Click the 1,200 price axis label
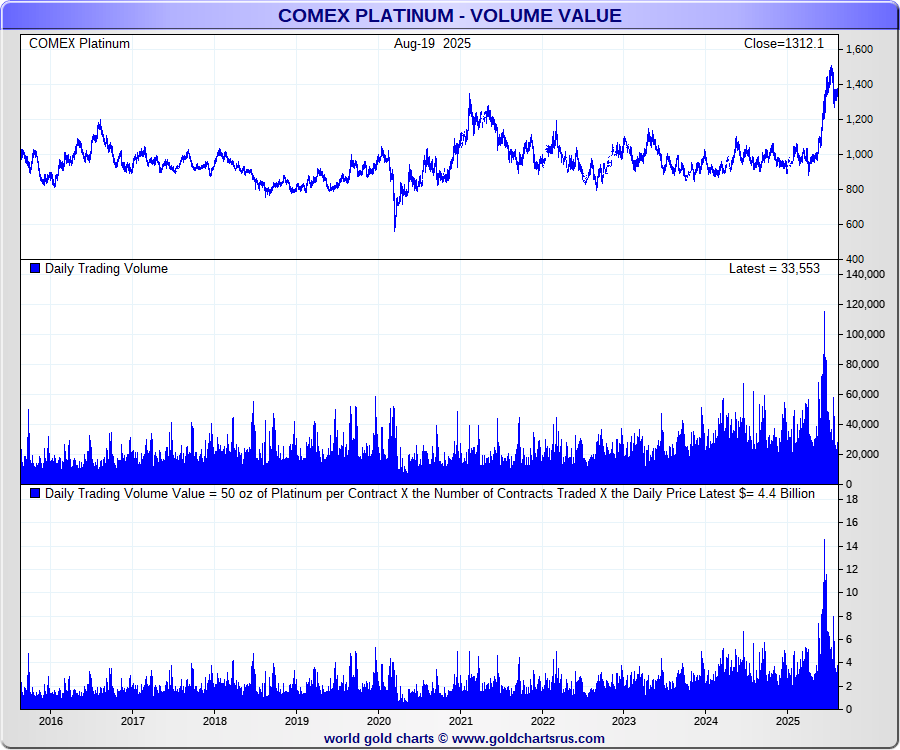This screenshot has width=900, height=750. (859, 119)
